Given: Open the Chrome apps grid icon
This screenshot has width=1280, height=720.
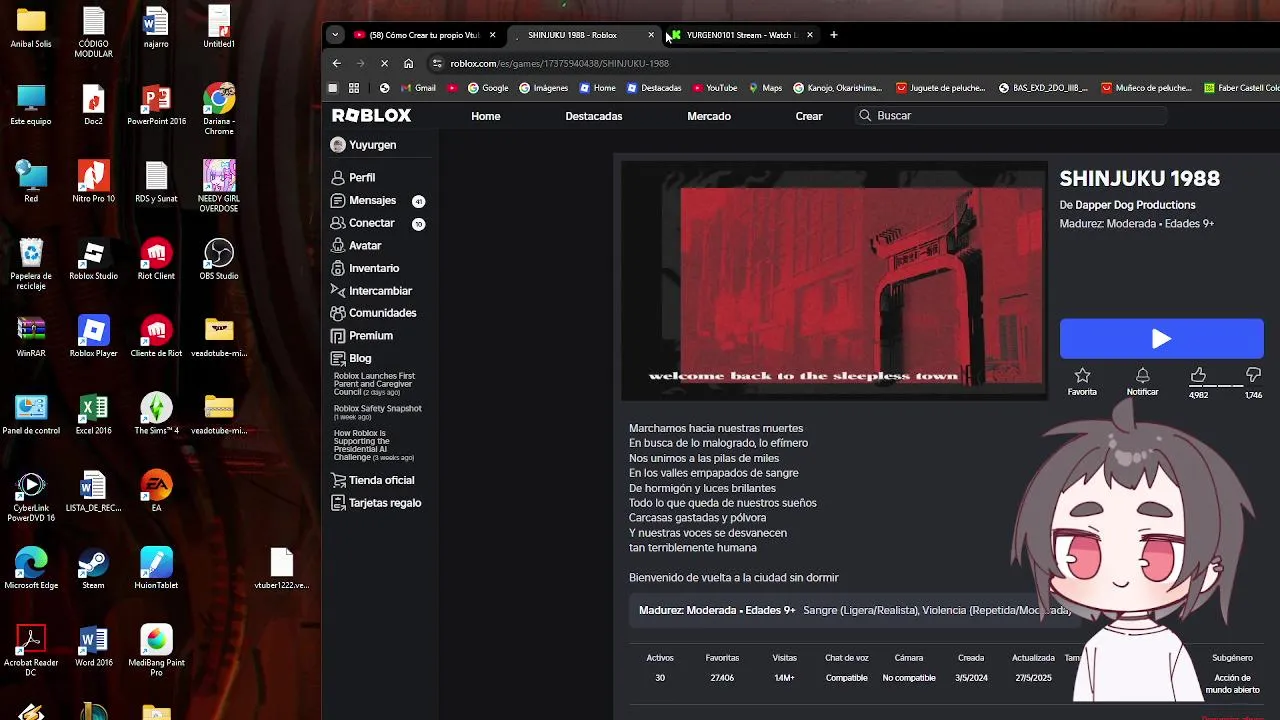Looking at the screenshot, I should [354, 88].
